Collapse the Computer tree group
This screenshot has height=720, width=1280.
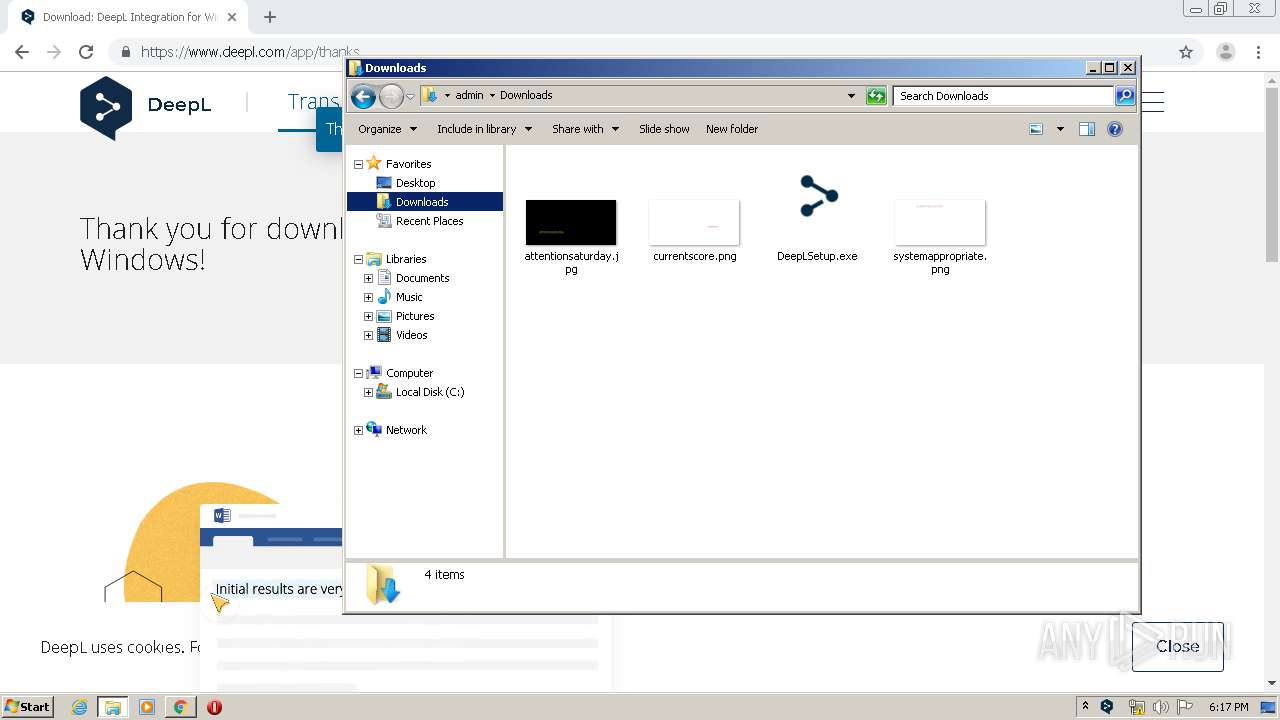pos(358,373)
